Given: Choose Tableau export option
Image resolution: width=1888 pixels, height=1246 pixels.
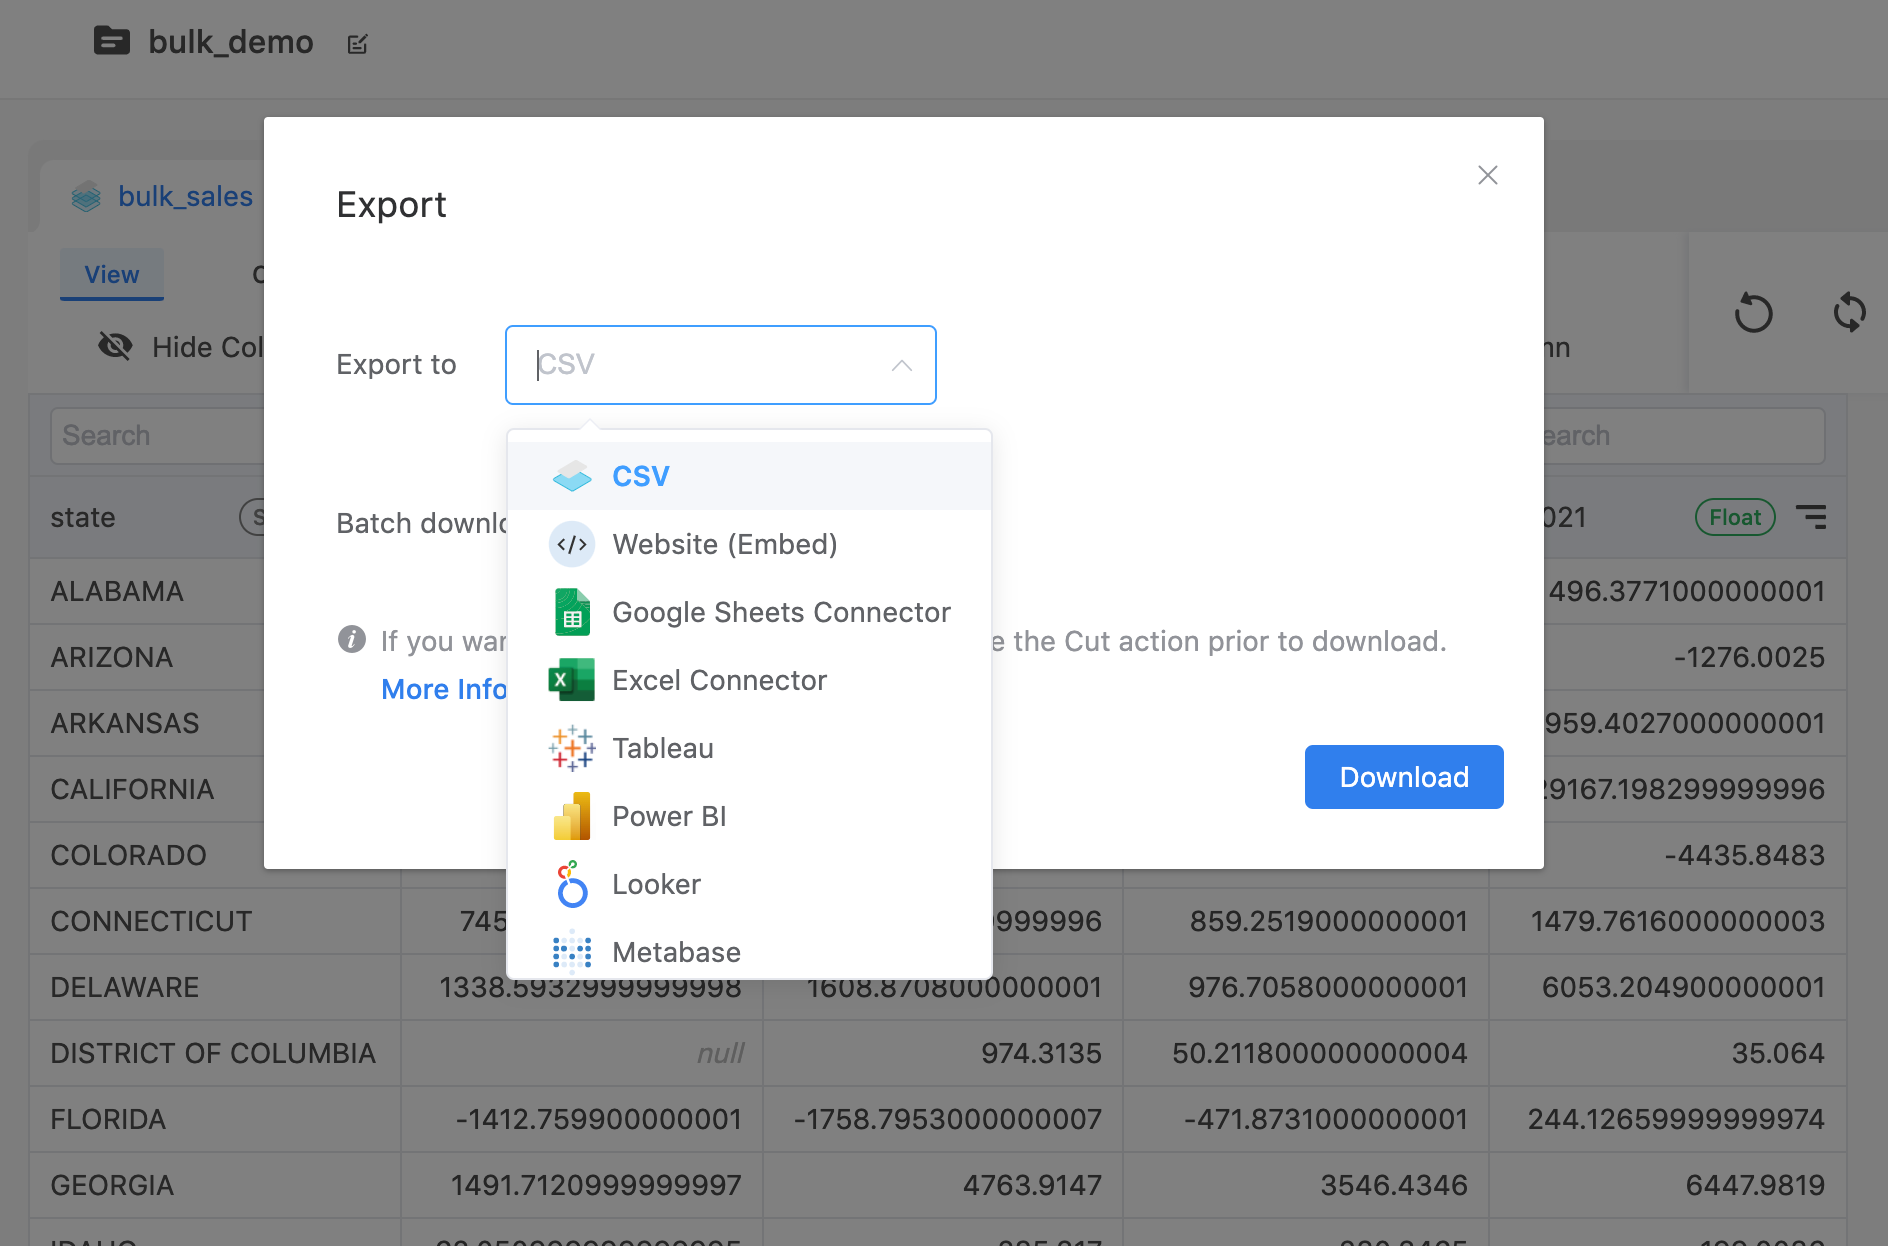Looking at the screenshot, I should click(x=749, y=748).
